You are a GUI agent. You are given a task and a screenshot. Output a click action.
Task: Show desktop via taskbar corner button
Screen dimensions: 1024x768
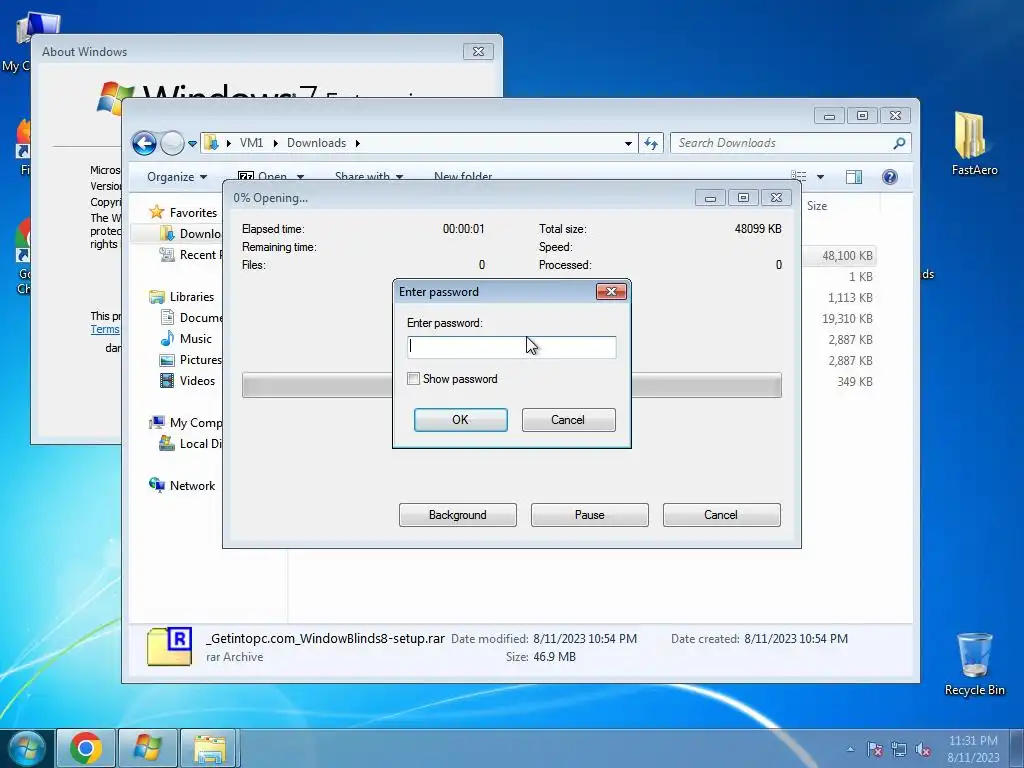click(x=1017, y=748)
